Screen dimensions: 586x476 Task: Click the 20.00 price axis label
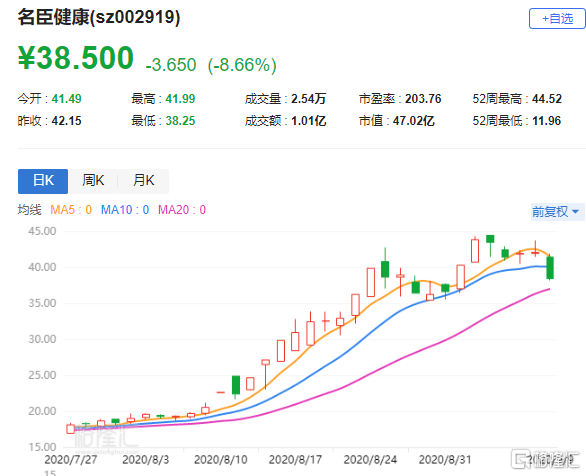tap(42, 411)
